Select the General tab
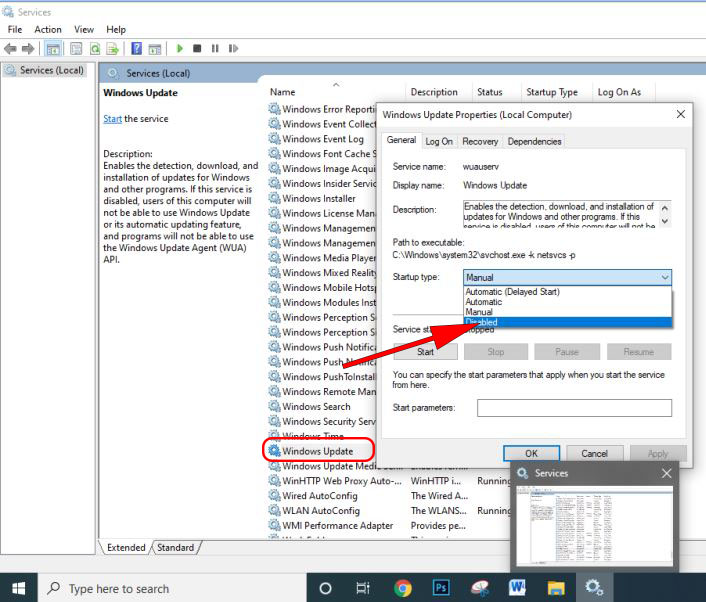Viewport: 706px width, 602px height. pos(401,140)
